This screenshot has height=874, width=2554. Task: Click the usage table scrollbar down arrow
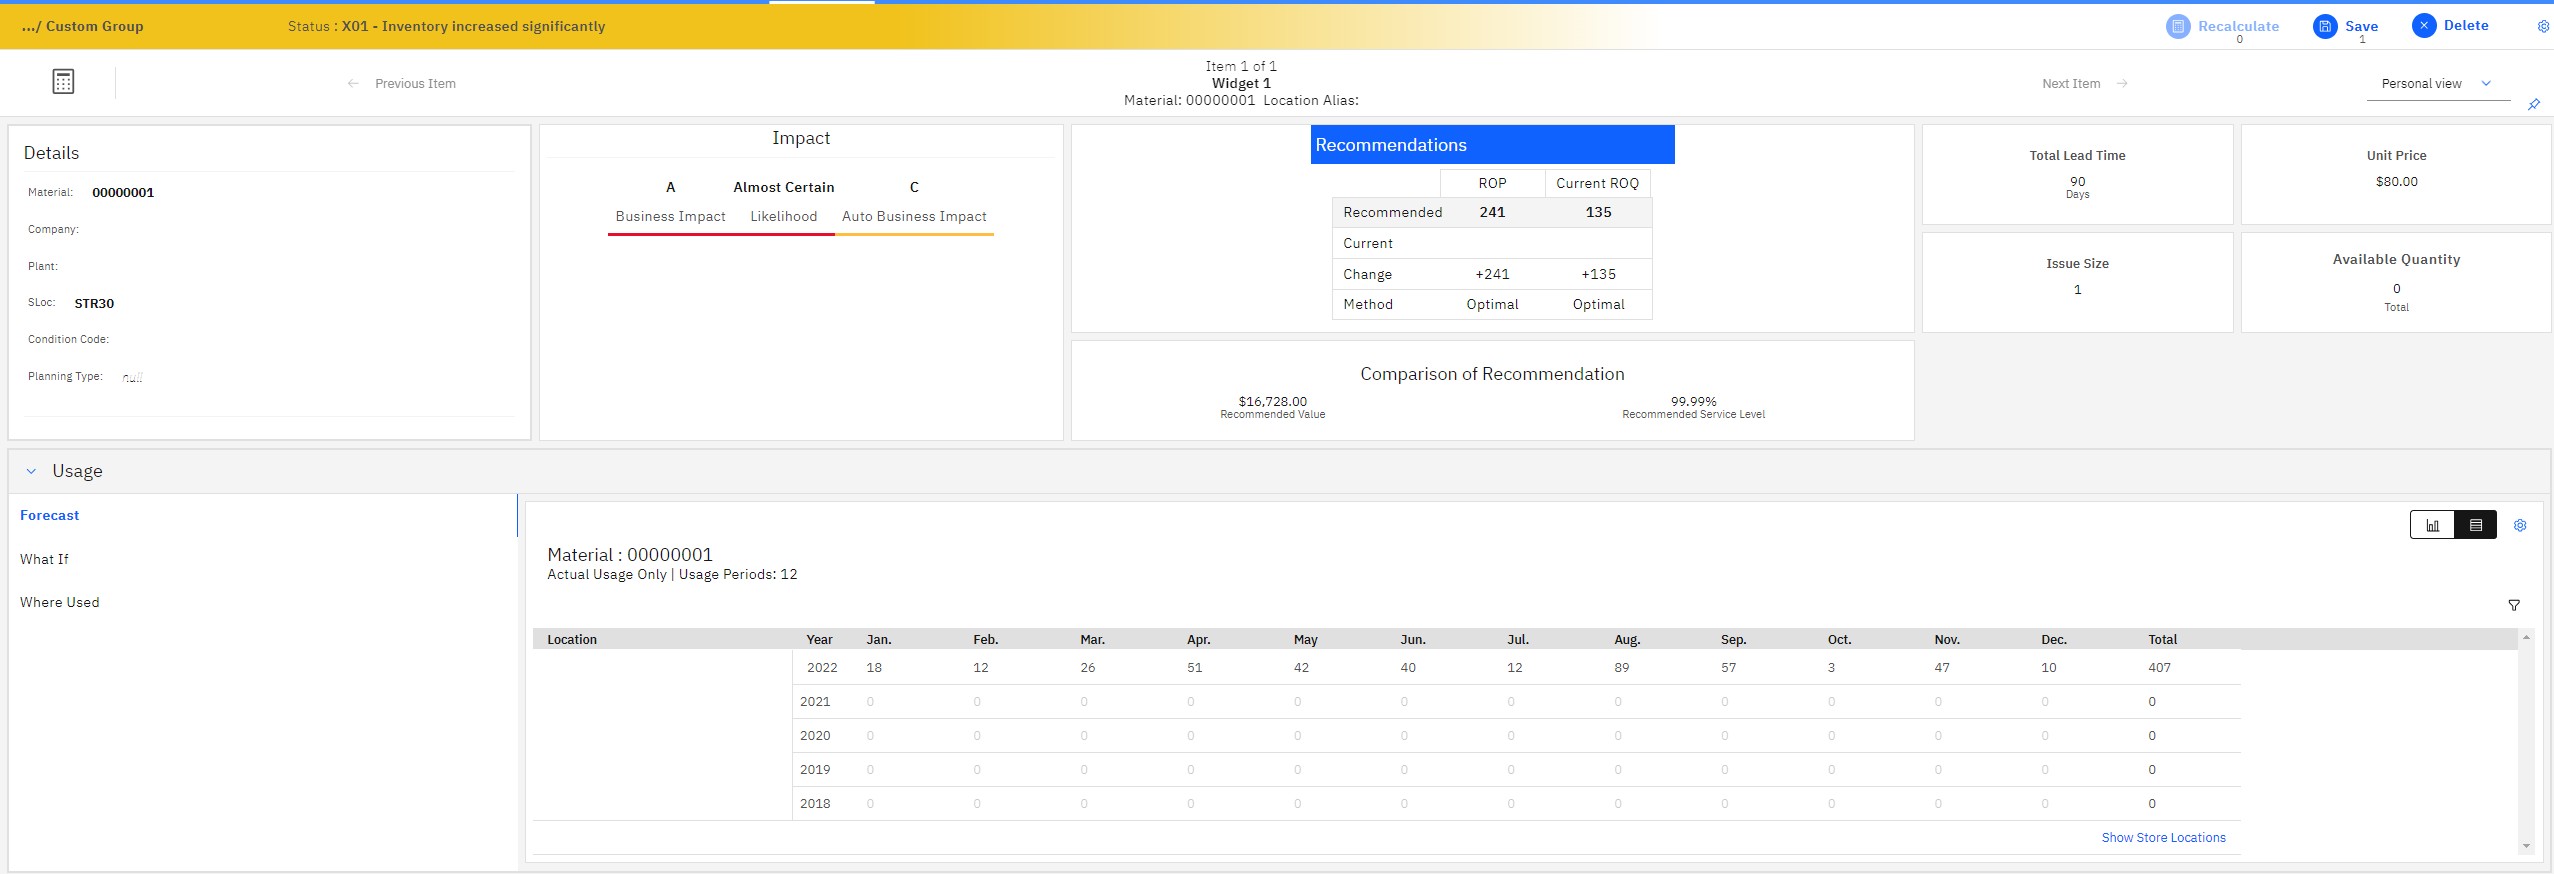pyautogui.click(x=2526, y=846)
